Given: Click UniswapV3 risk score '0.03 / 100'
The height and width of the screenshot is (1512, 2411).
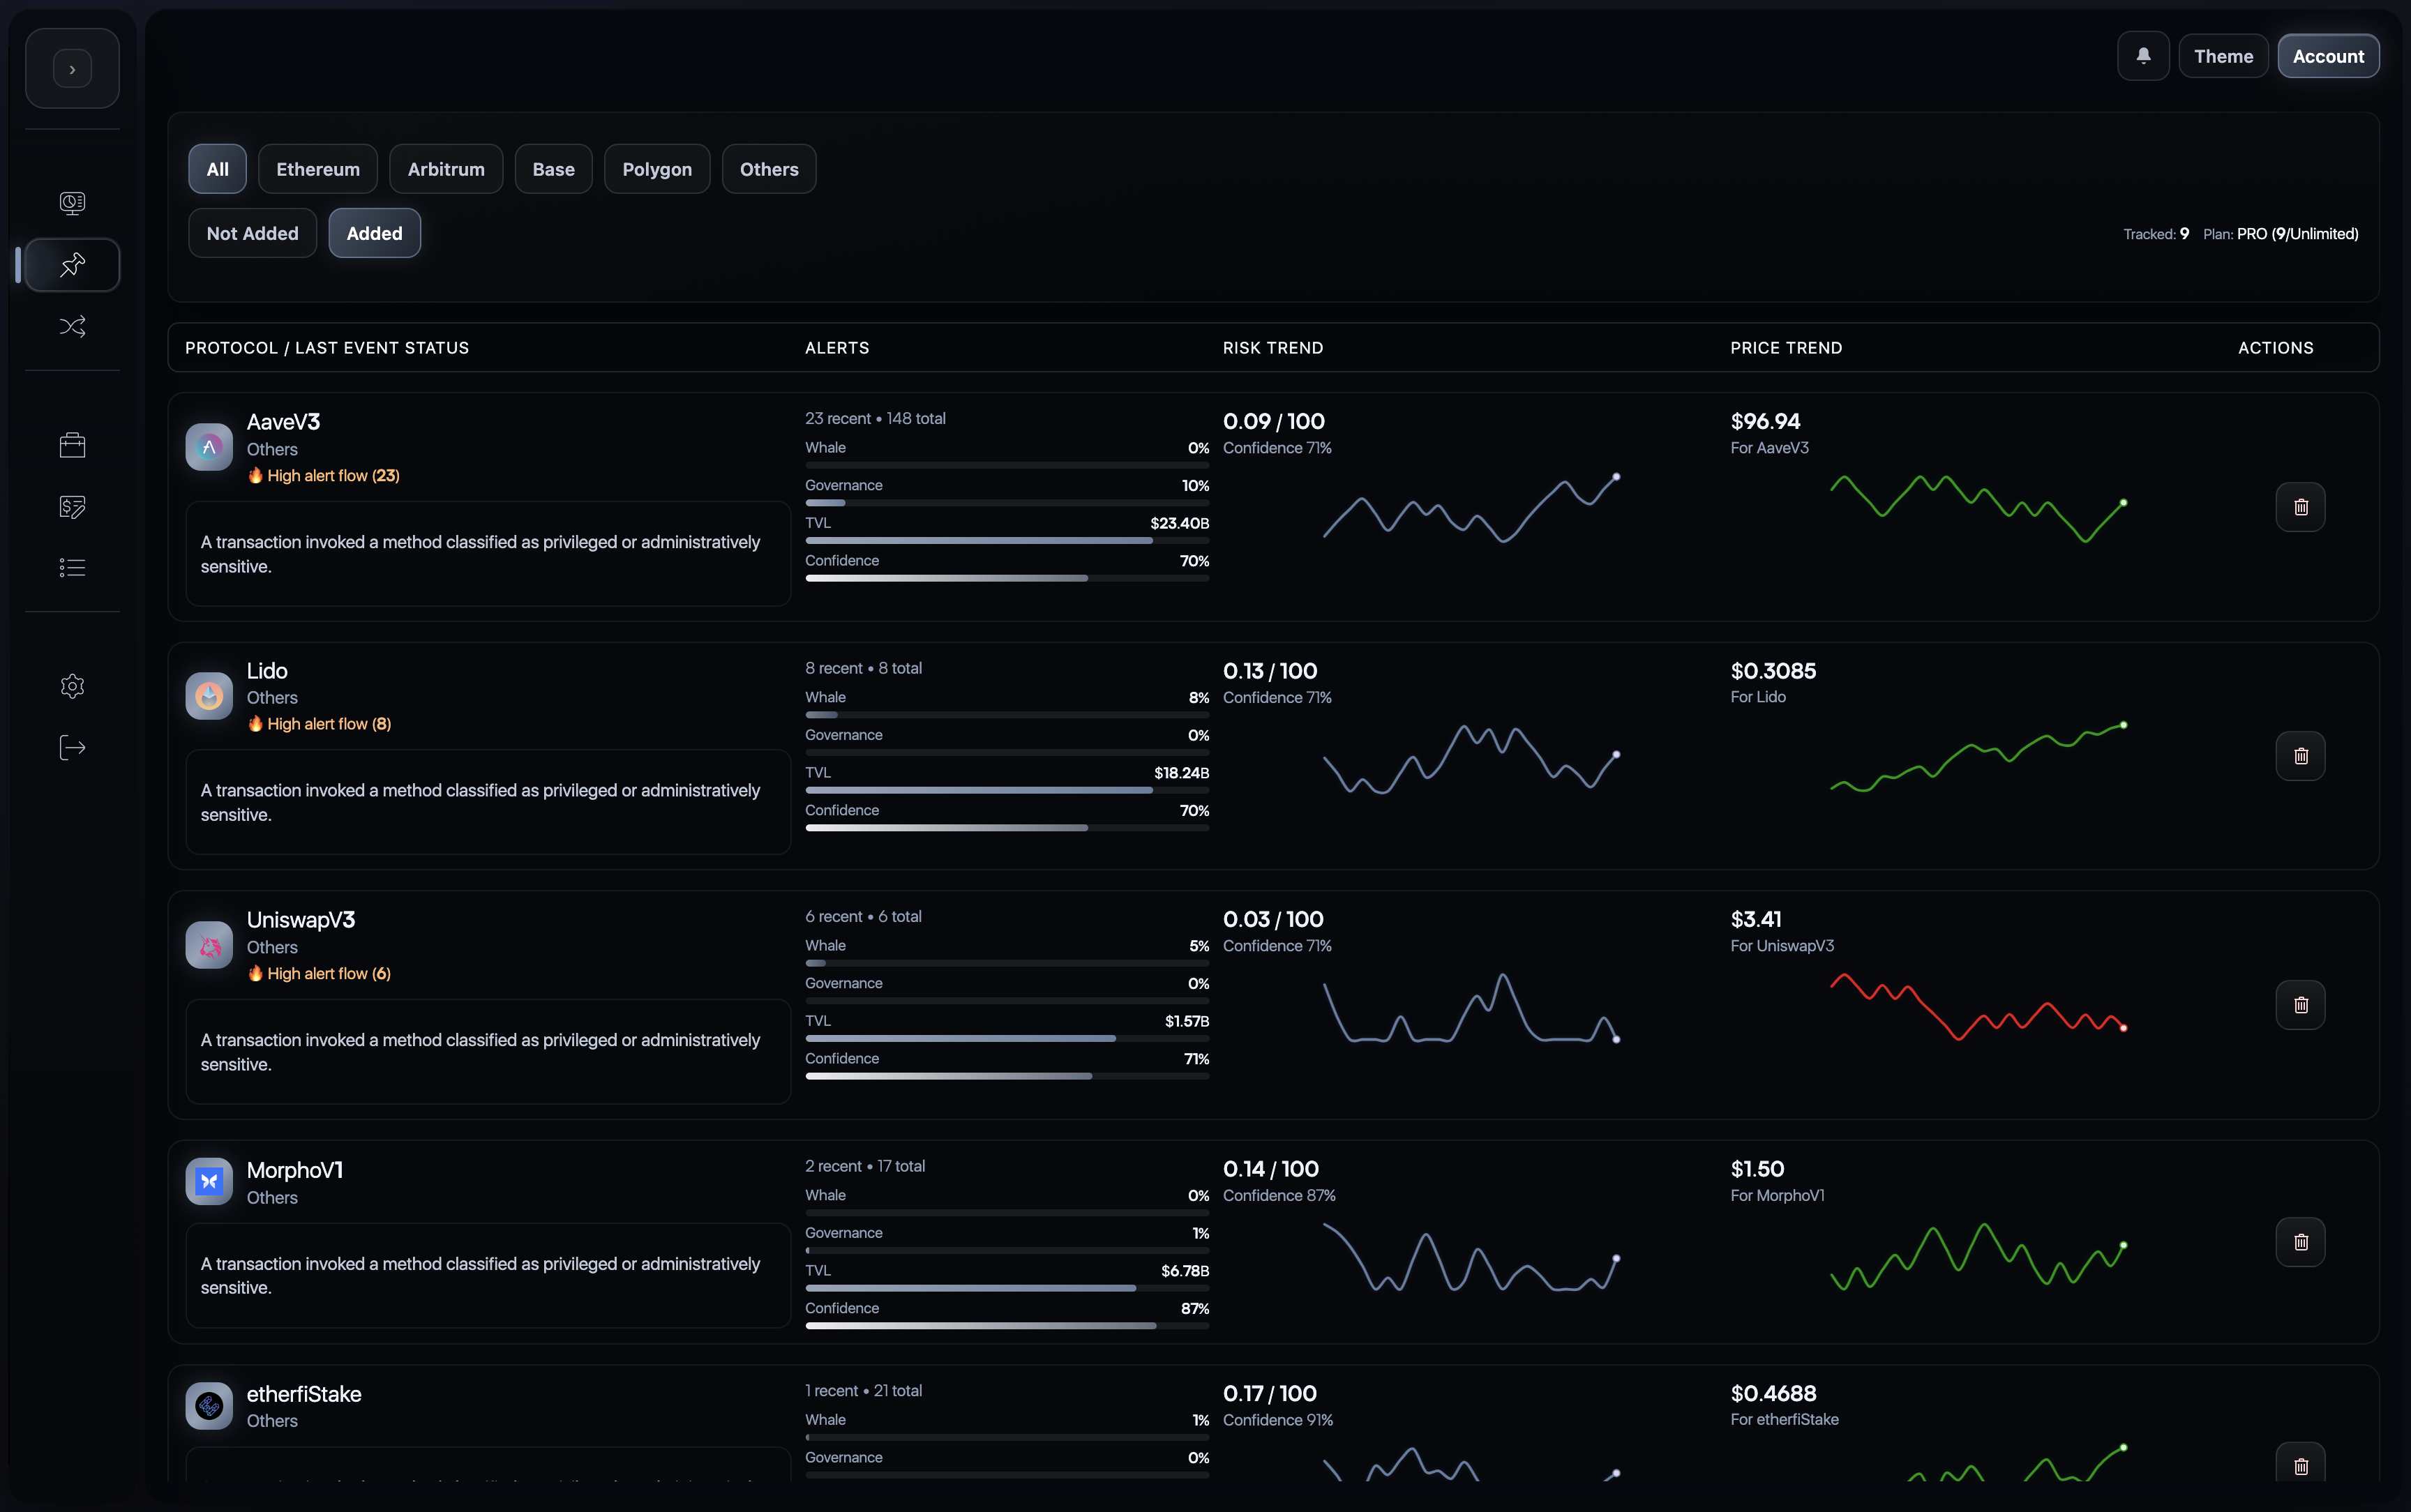Looking at the screenshot, I should click(1273, 920).
